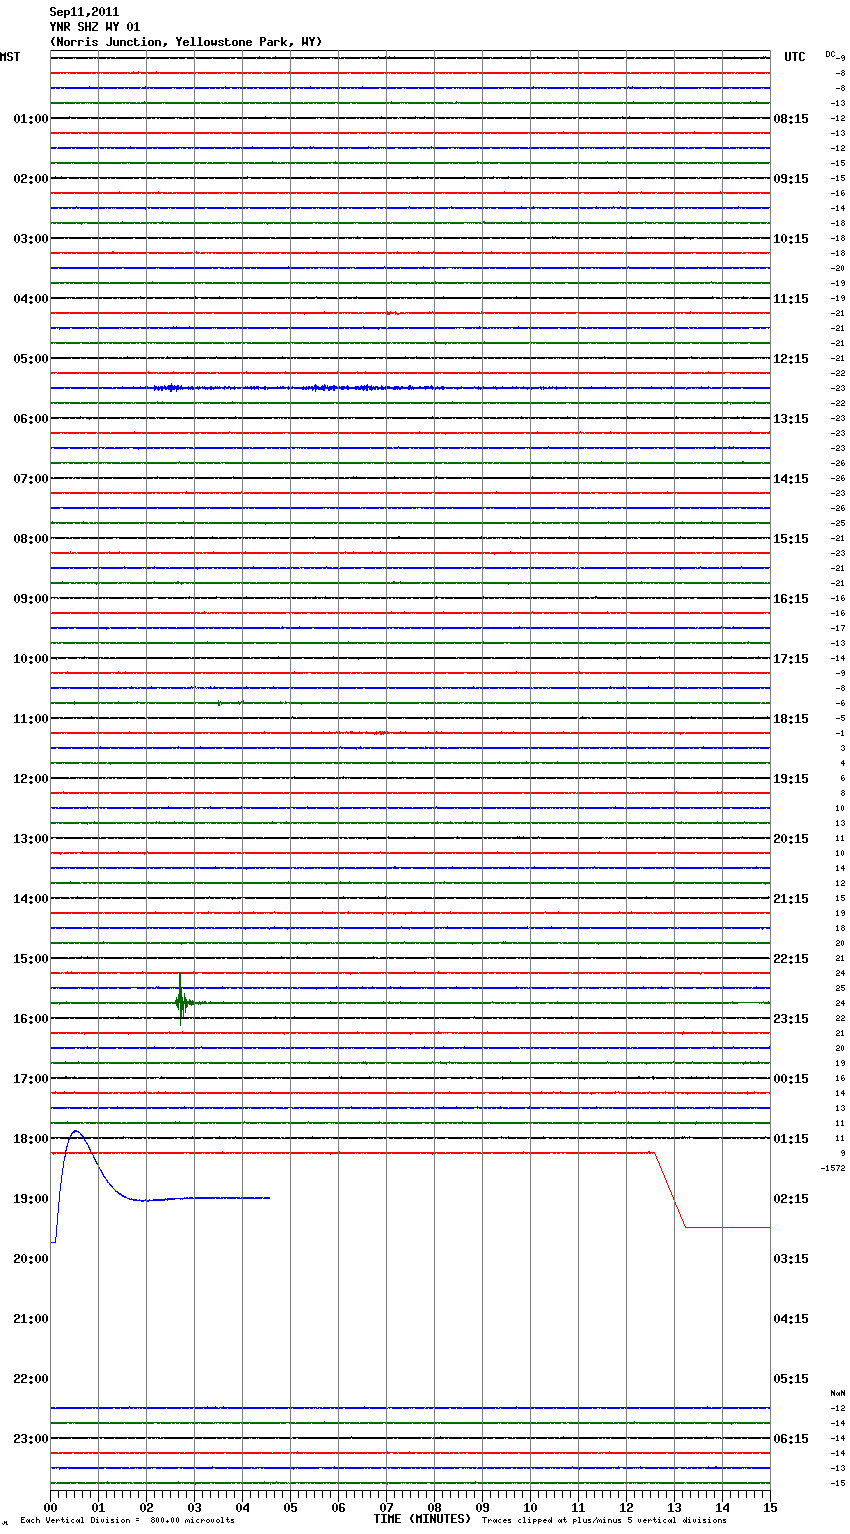Click the 05 minute tick label on x-axis
The width and height of the screenshot is (850, 1534).
click(x=290, y=1507)
